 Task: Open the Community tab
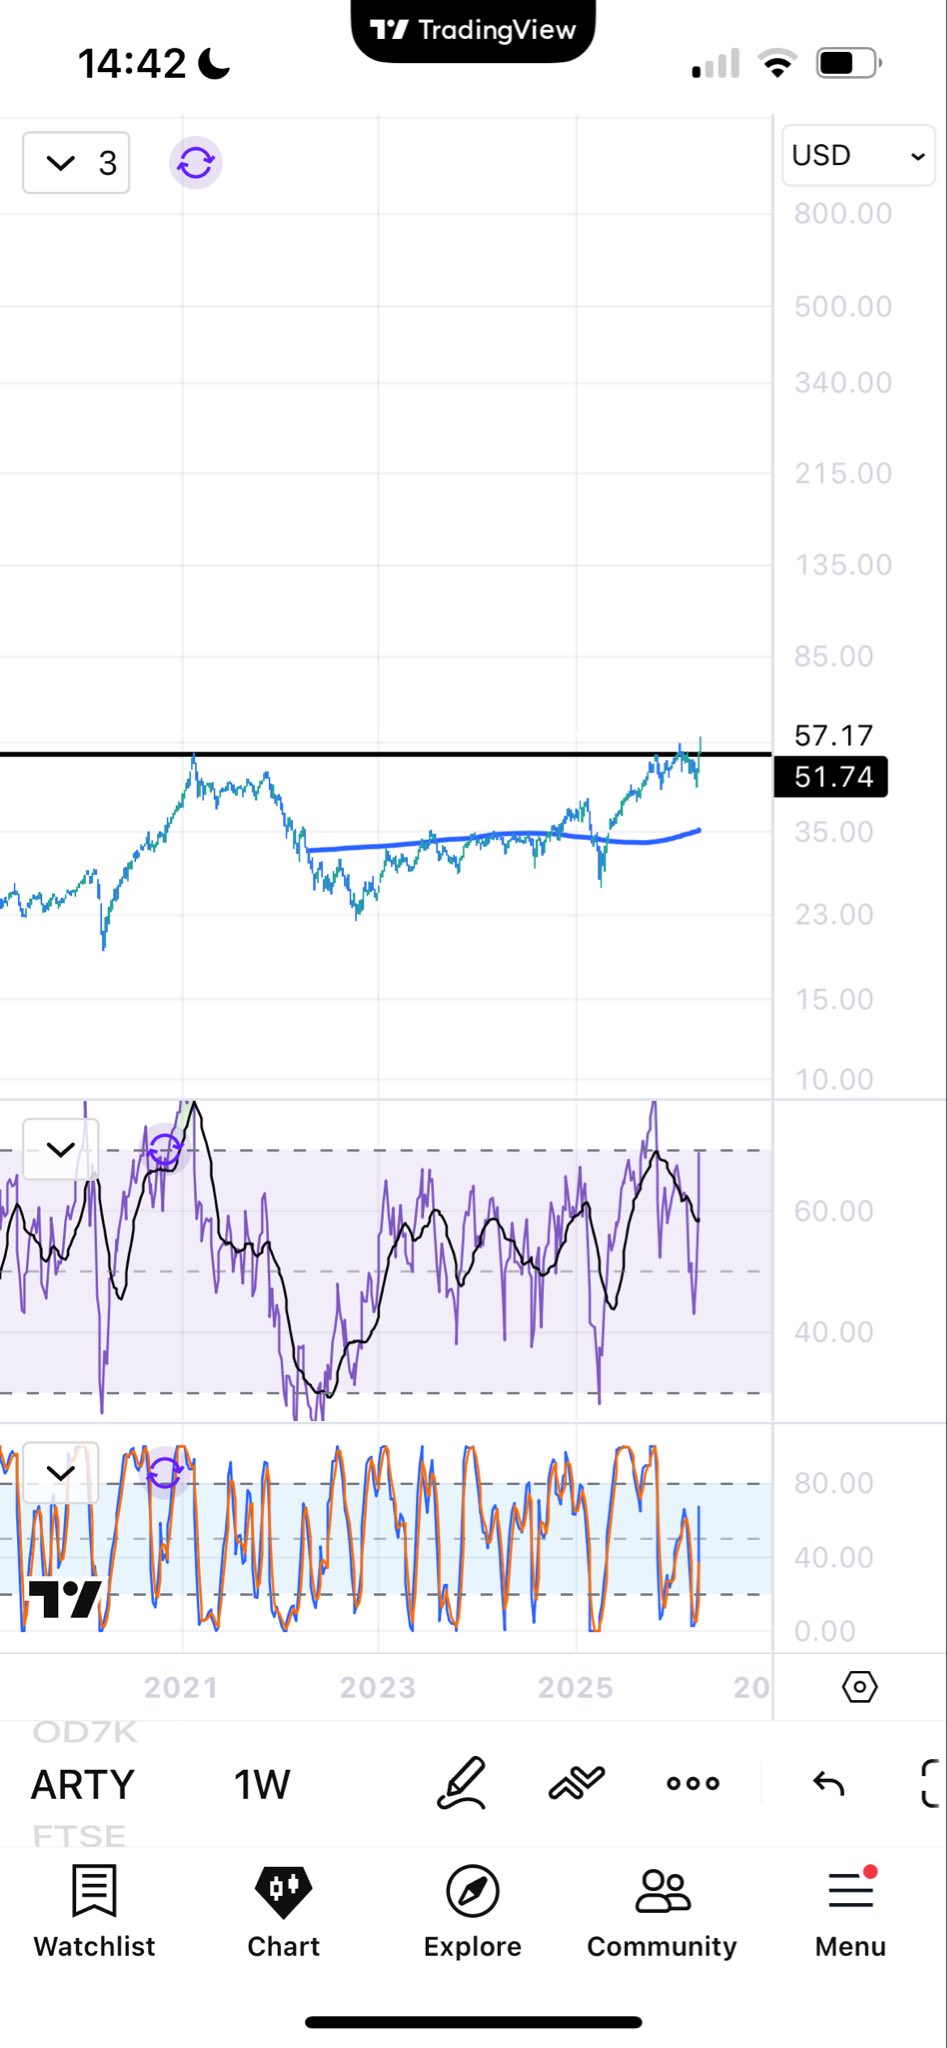[x=662, y=1911]
